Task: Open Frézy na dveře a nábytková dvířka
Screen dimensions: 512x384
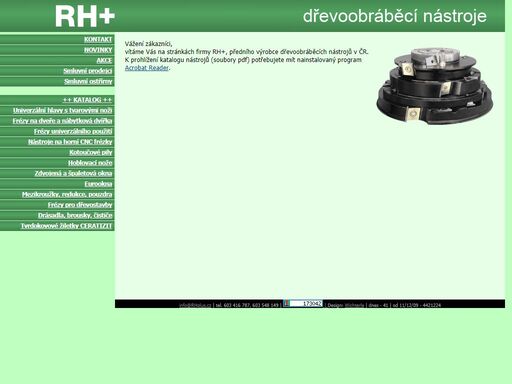Action: (62, 121)
